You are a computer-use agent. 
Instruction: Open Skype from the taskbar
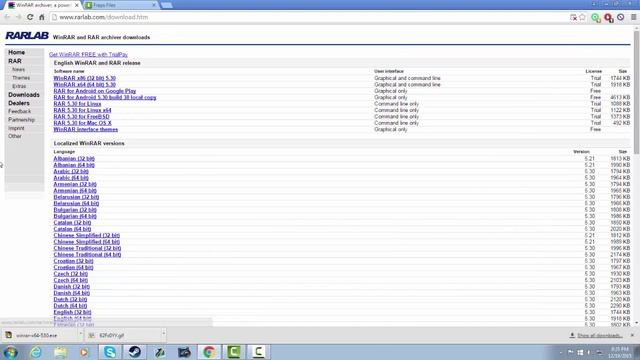coord(109,352)
